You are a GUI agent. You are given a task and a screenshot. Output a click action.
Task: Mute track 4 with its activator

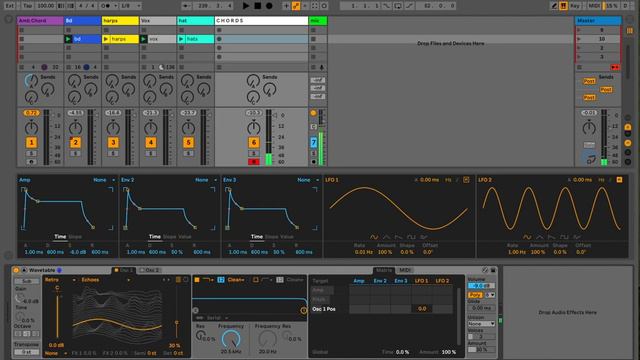(151, 142)
